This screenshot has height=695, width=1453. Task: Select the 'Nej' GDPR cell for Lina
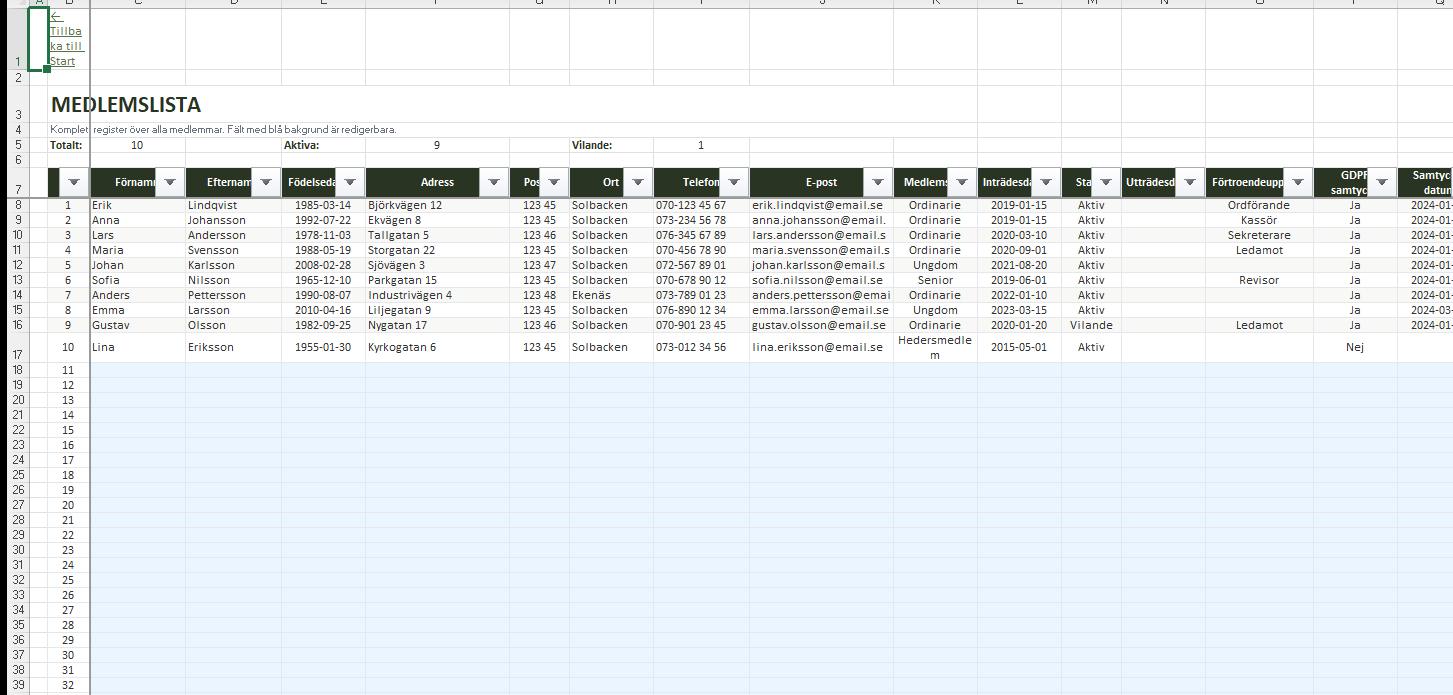[x=1354, y=347]
